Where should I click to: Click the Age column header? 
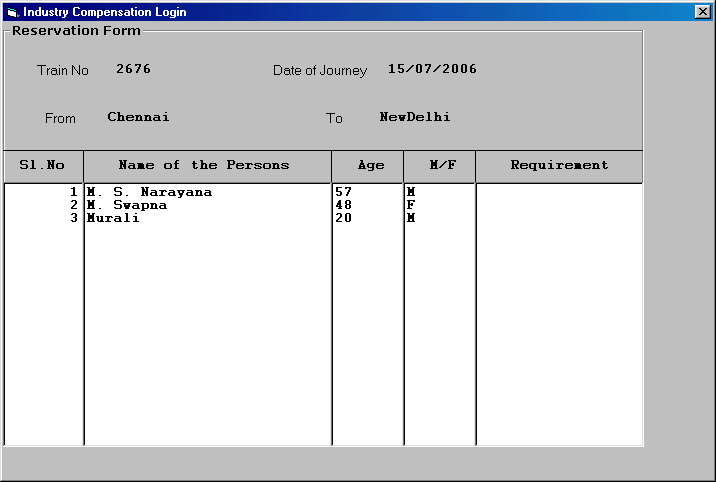pyautogui.click(x=368, y=167)
